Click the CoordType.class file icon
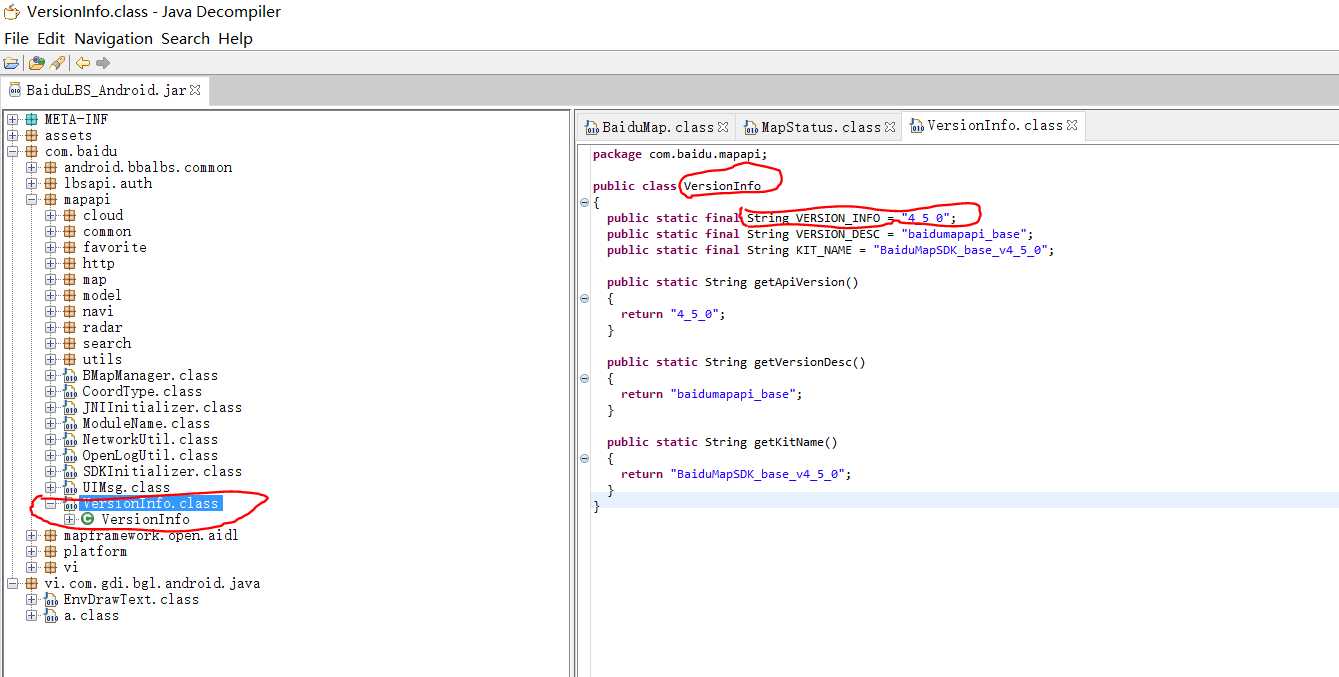The width and height of the screenshot is (1339, 677). (x=70, y=391)
